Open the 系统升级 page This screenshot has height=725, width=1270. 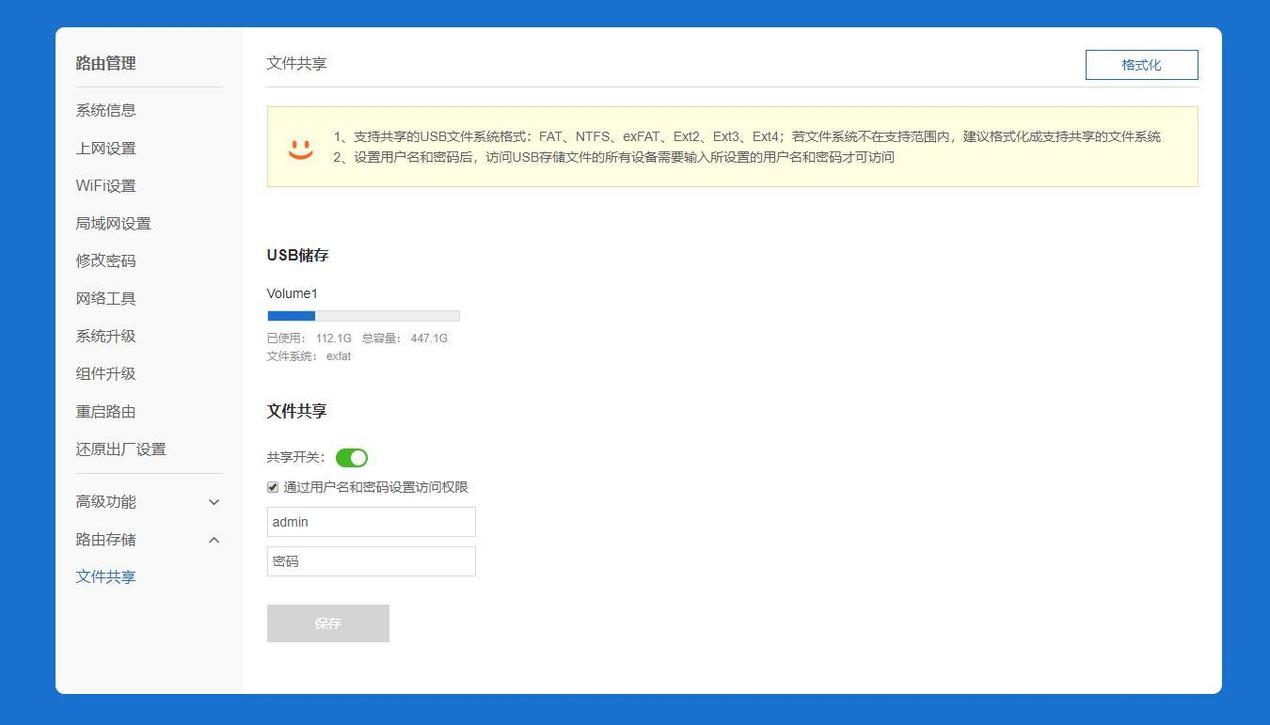105,336
